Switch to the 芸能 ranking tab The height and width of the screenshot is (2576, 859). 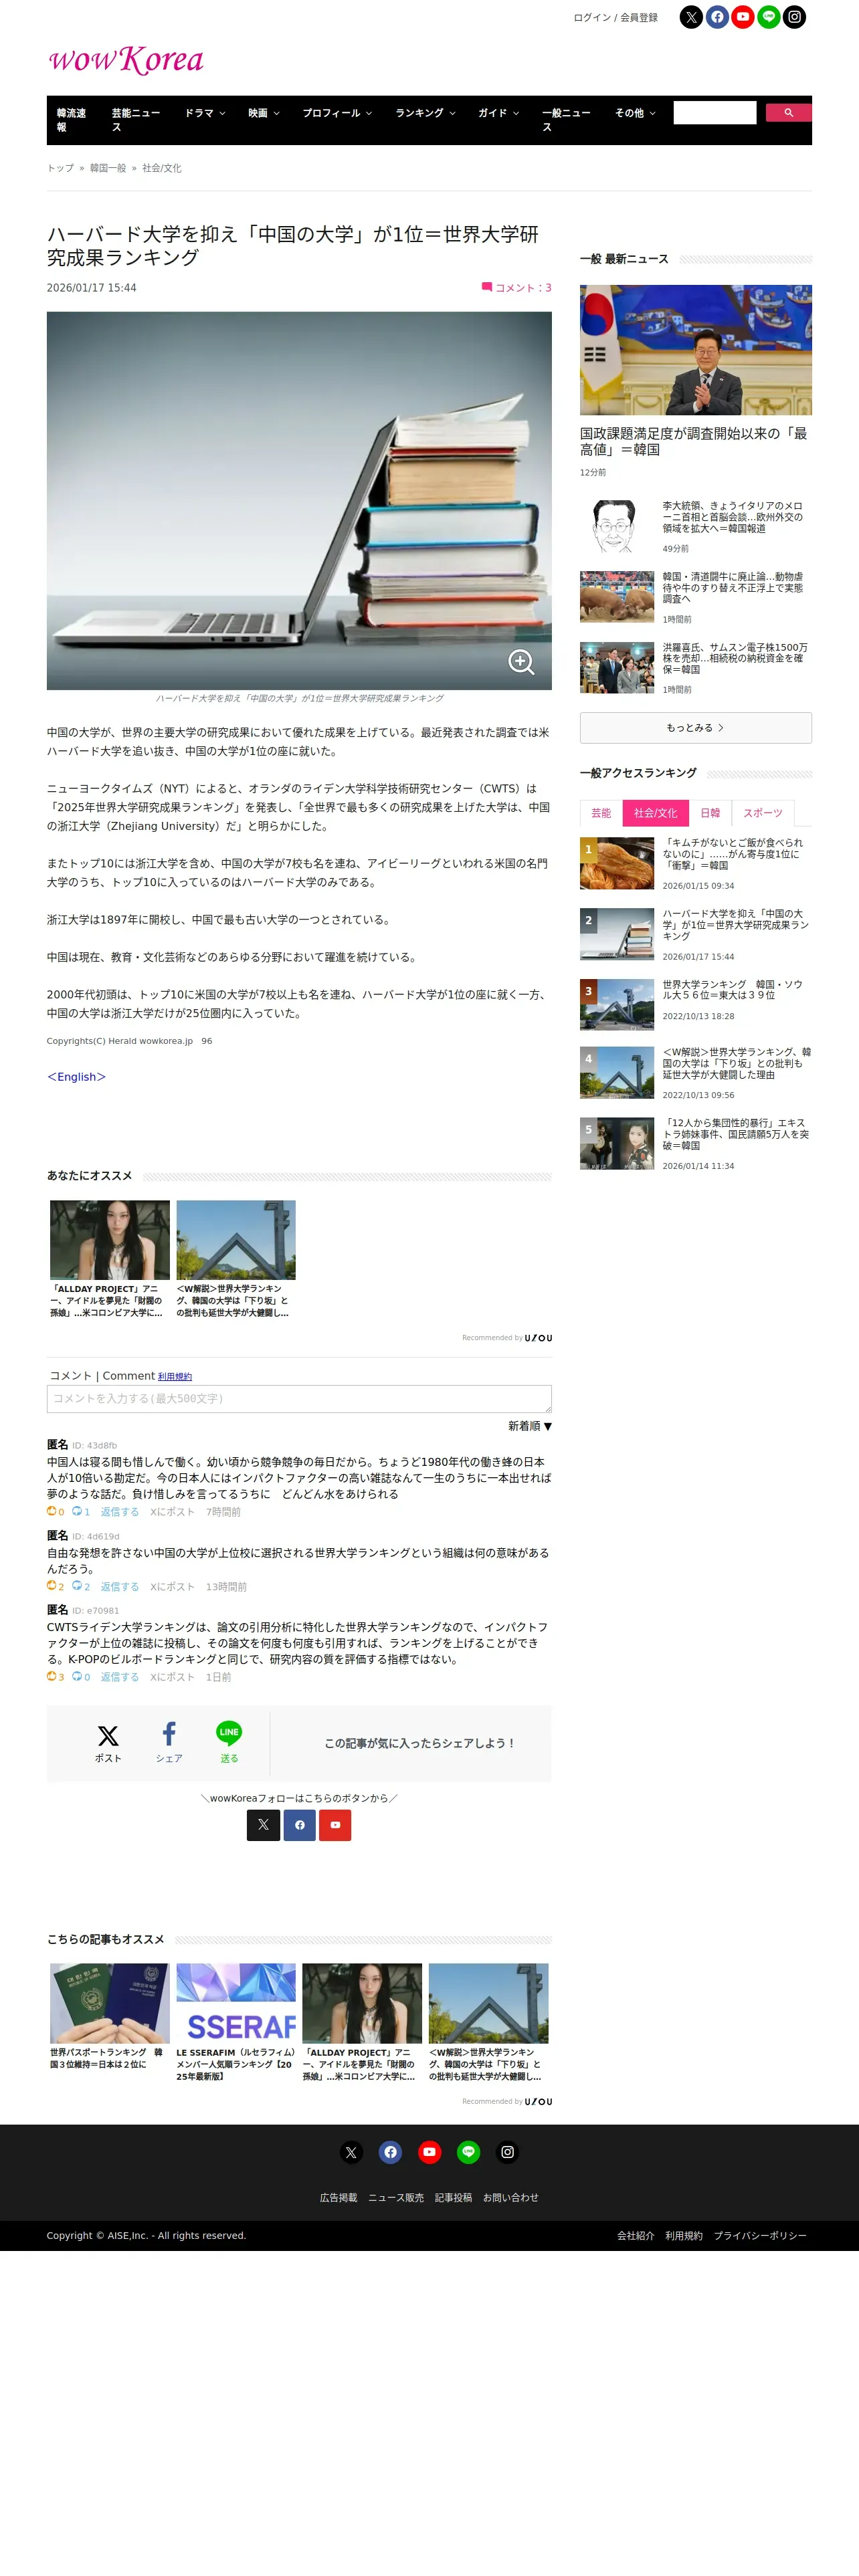tap(601, 813)
